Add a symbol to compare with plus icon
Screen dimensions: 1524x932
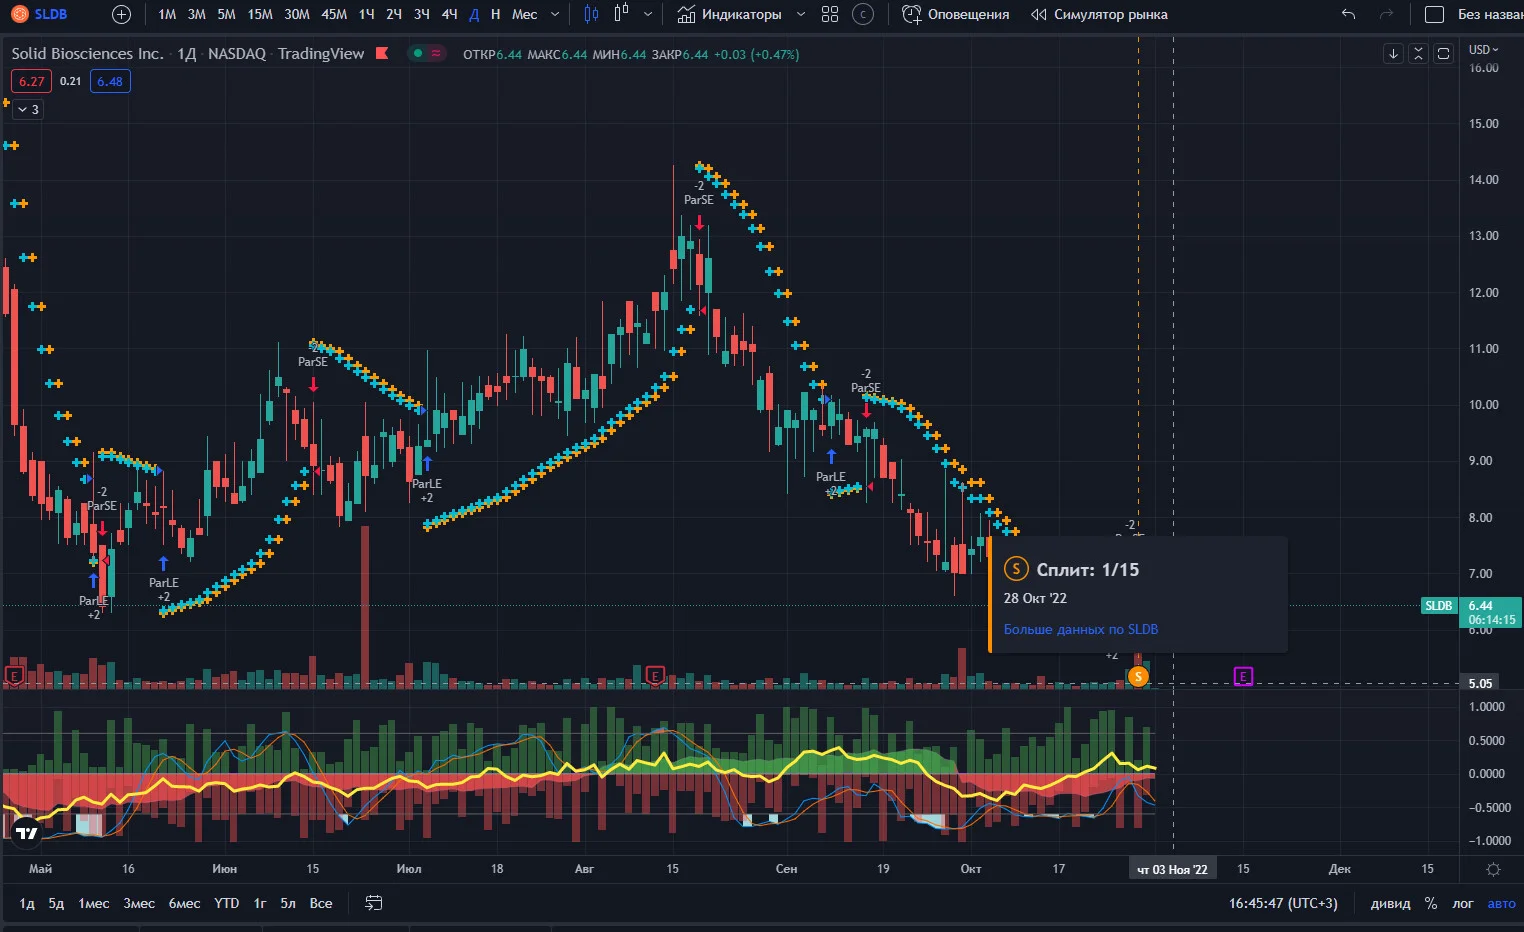pyautogui.click(x=121, y=14)
